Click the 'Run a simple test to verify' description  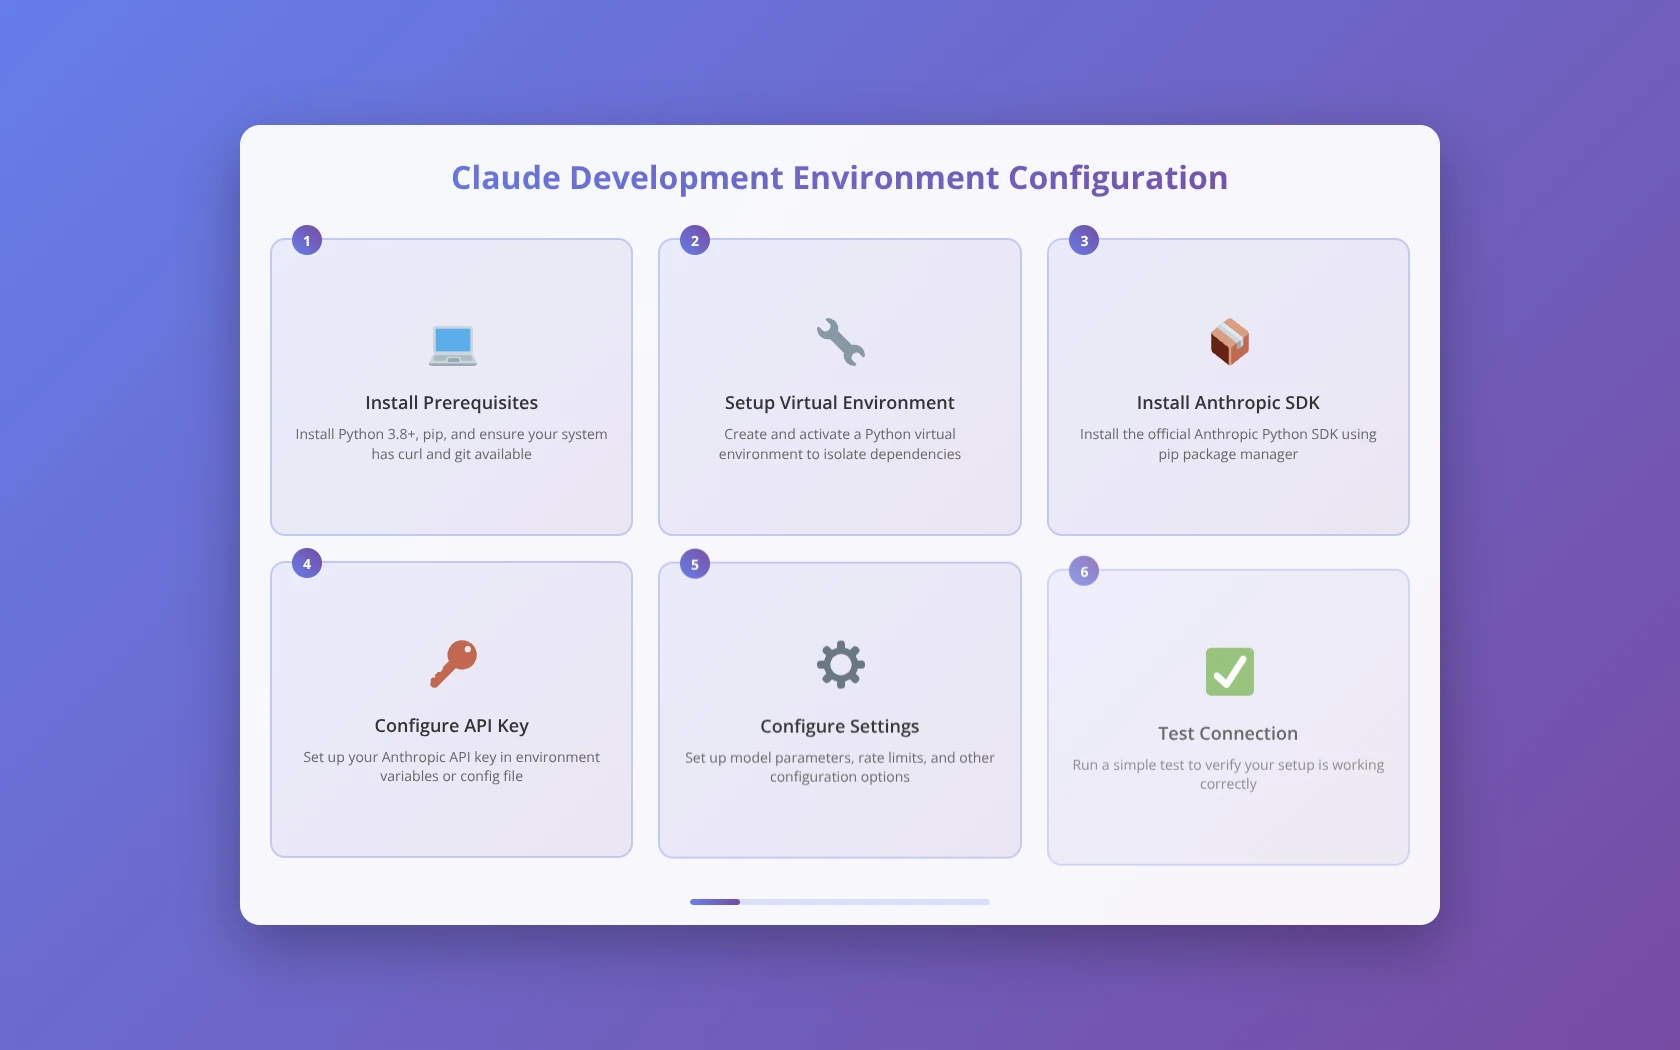click(x=1228, y=774)
